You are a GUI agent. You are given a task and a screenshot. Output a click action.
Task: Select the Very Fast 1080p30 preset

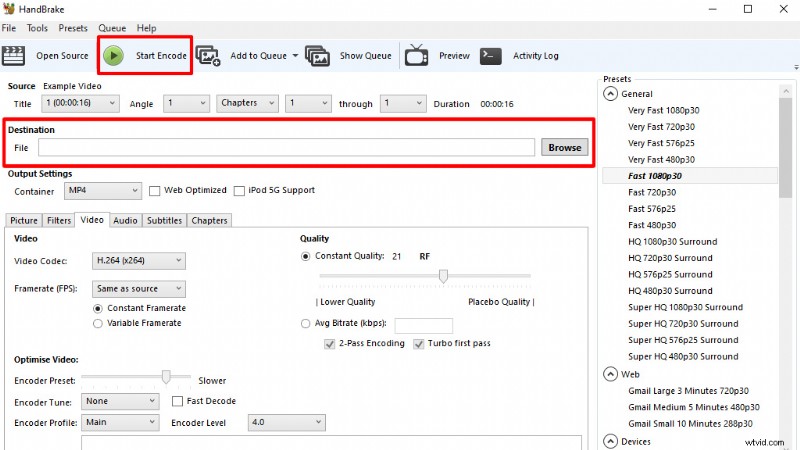663,110
